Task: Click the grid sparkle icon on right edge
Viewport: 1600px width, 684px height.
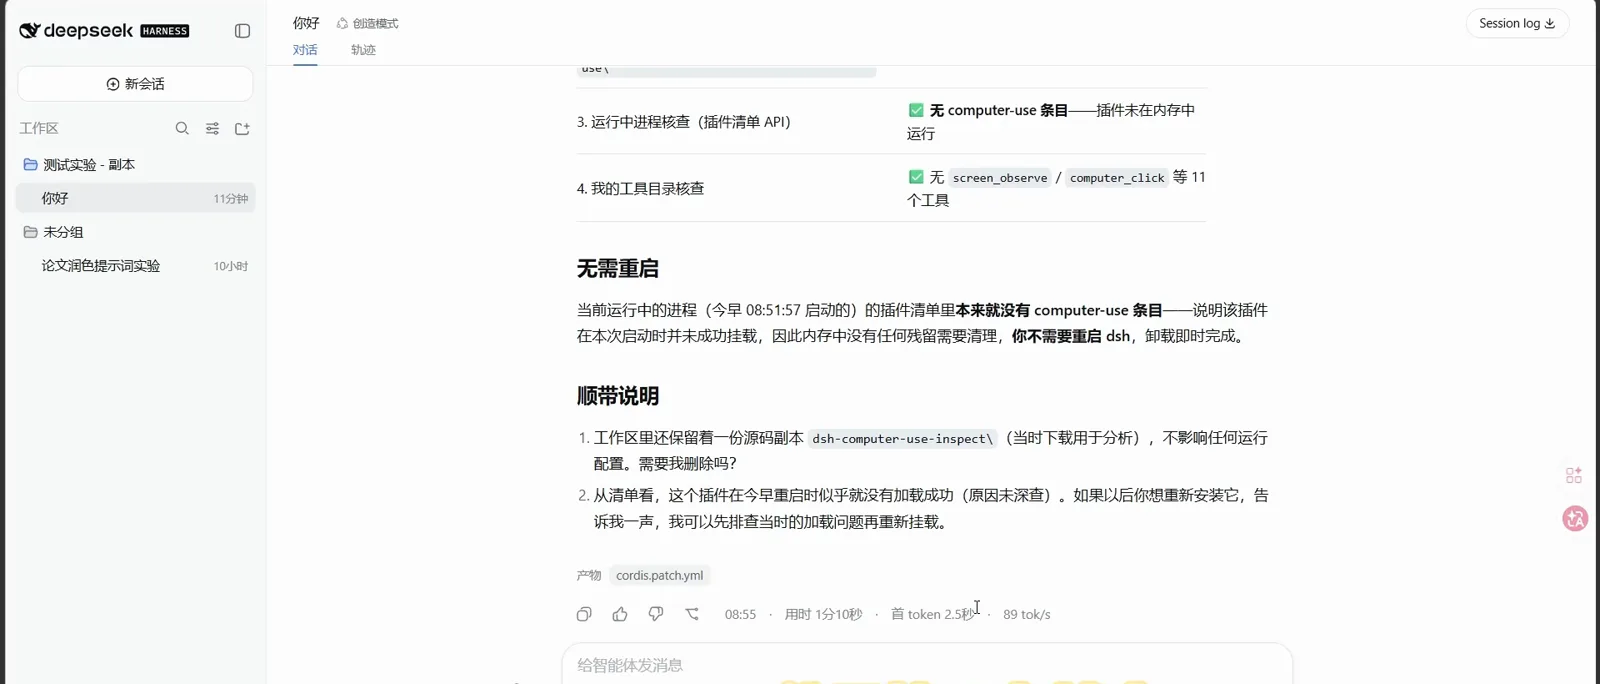Action: [1574, 475]
